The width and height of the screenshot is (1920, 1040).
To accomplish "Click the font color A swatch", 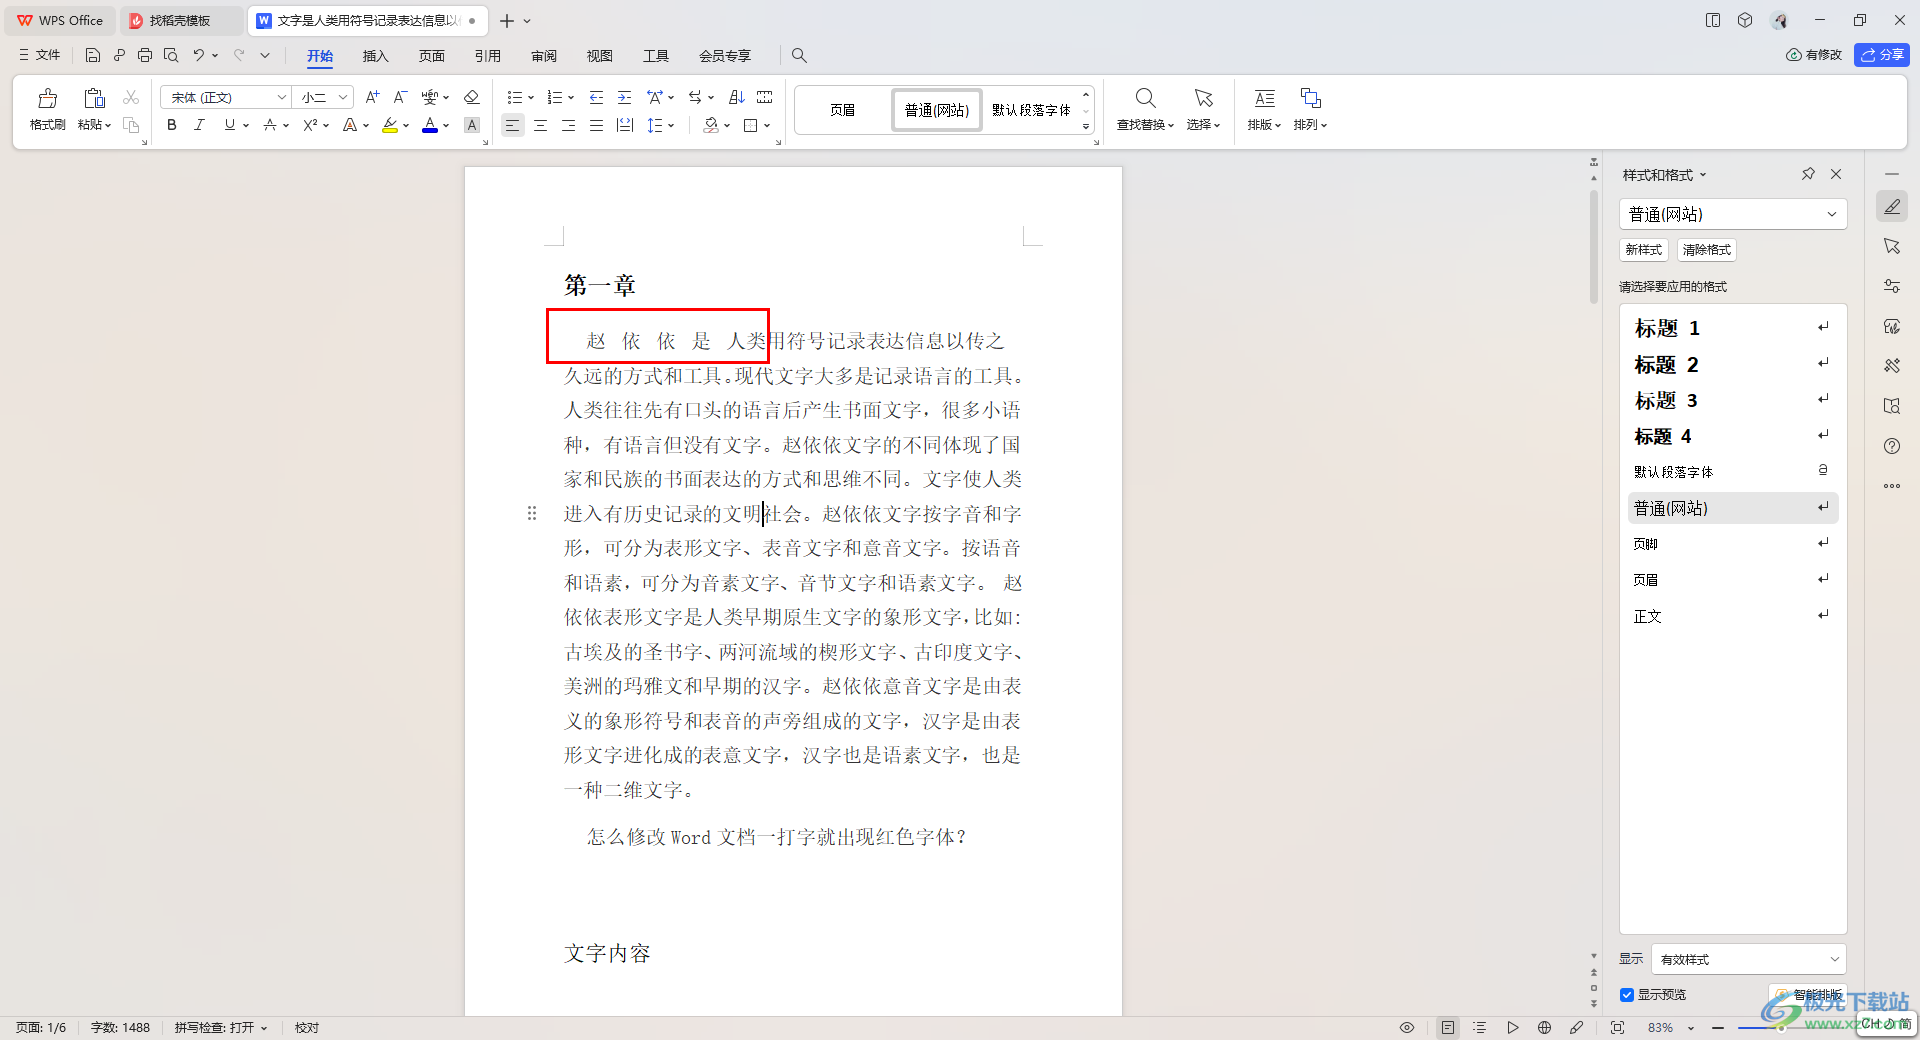I will click(x=430, y=125).
